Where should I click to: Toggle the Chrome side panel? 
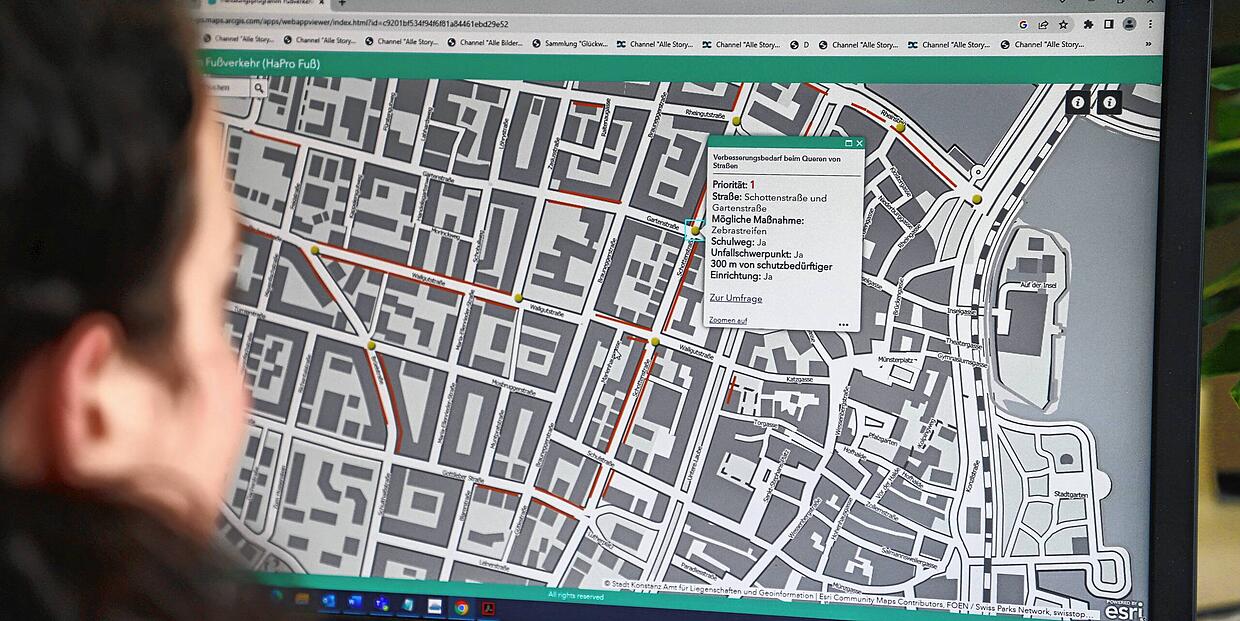(1108, 24)
